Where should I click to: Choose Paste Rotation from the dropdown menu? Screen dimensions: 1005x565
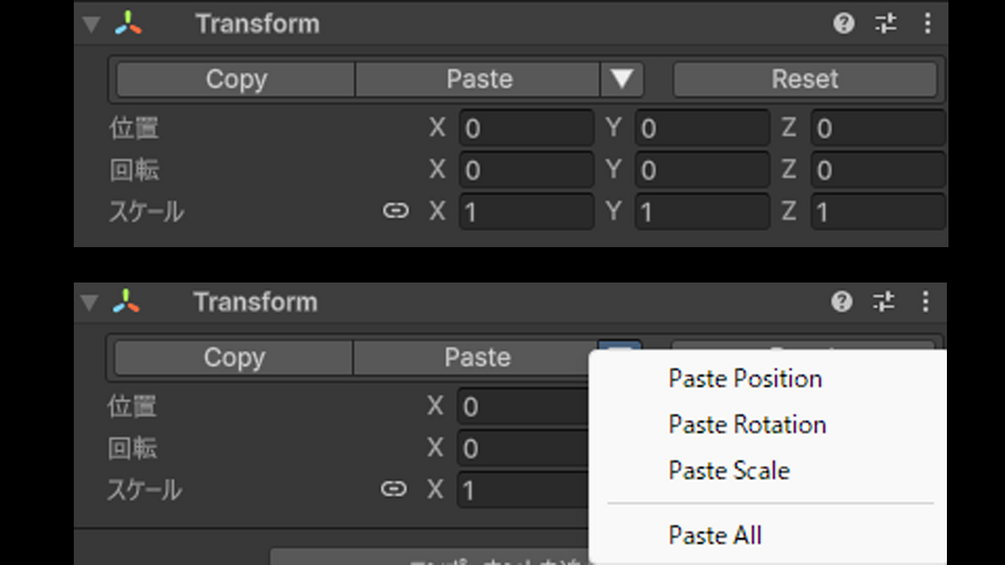coord(747,425)
